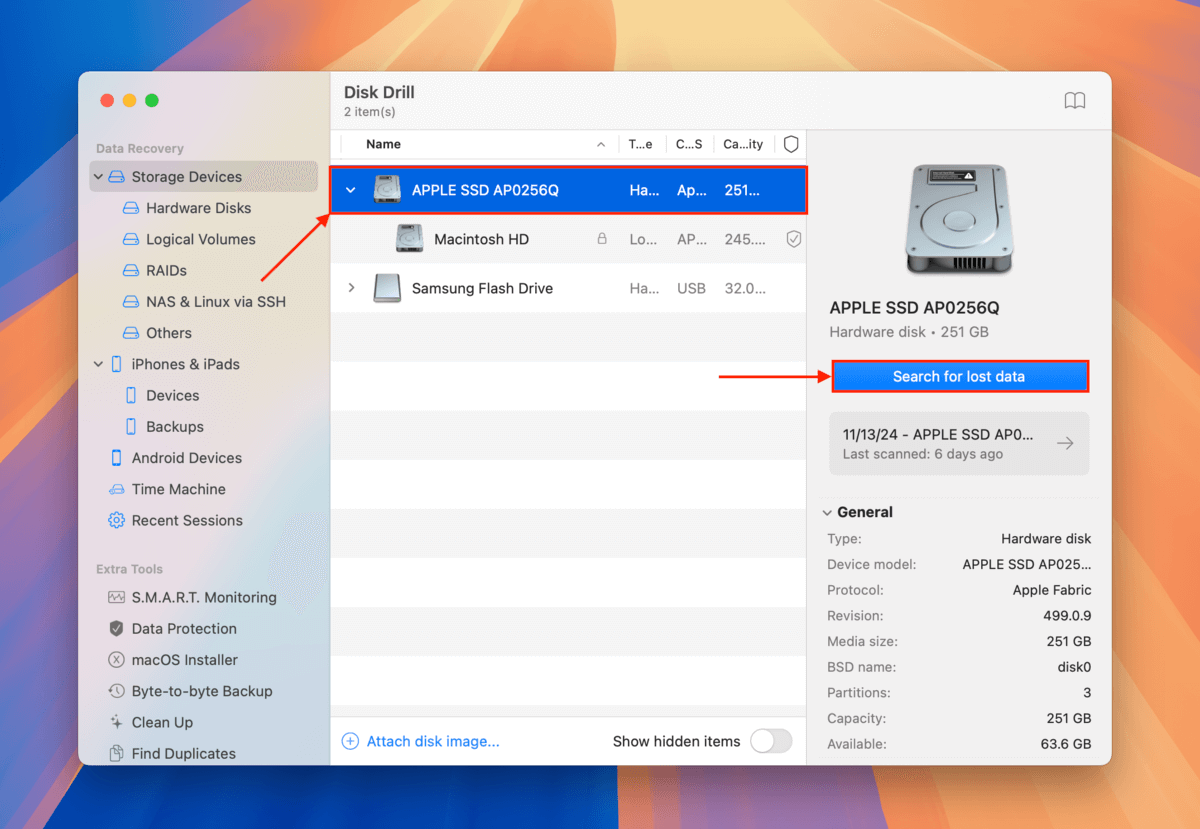Click the Recent Sessions gear icon

click(117, 520)
